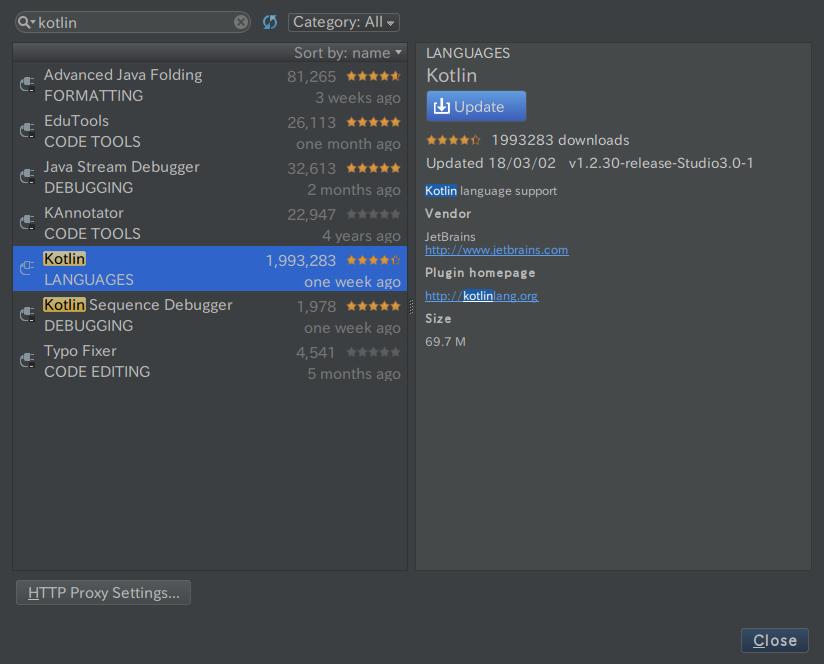Click the star rating of Kotlin in list
The image size is (824, 664).
(x=373, y=260)
